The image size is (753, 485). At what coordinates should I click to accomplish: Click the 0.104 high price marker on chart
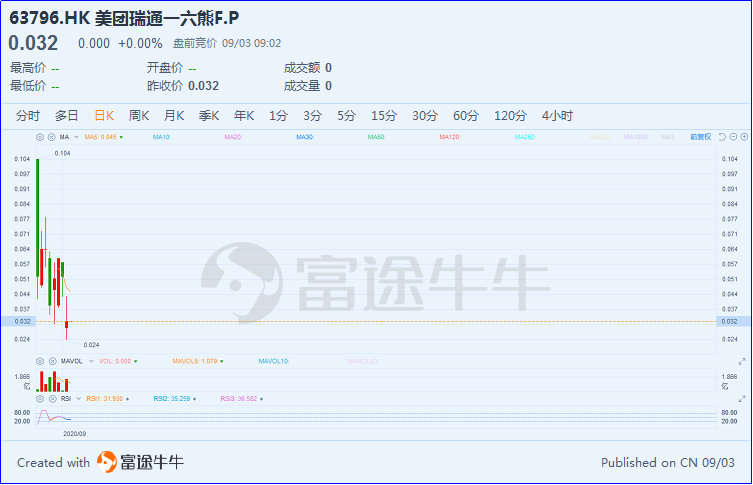coord(62,153)
